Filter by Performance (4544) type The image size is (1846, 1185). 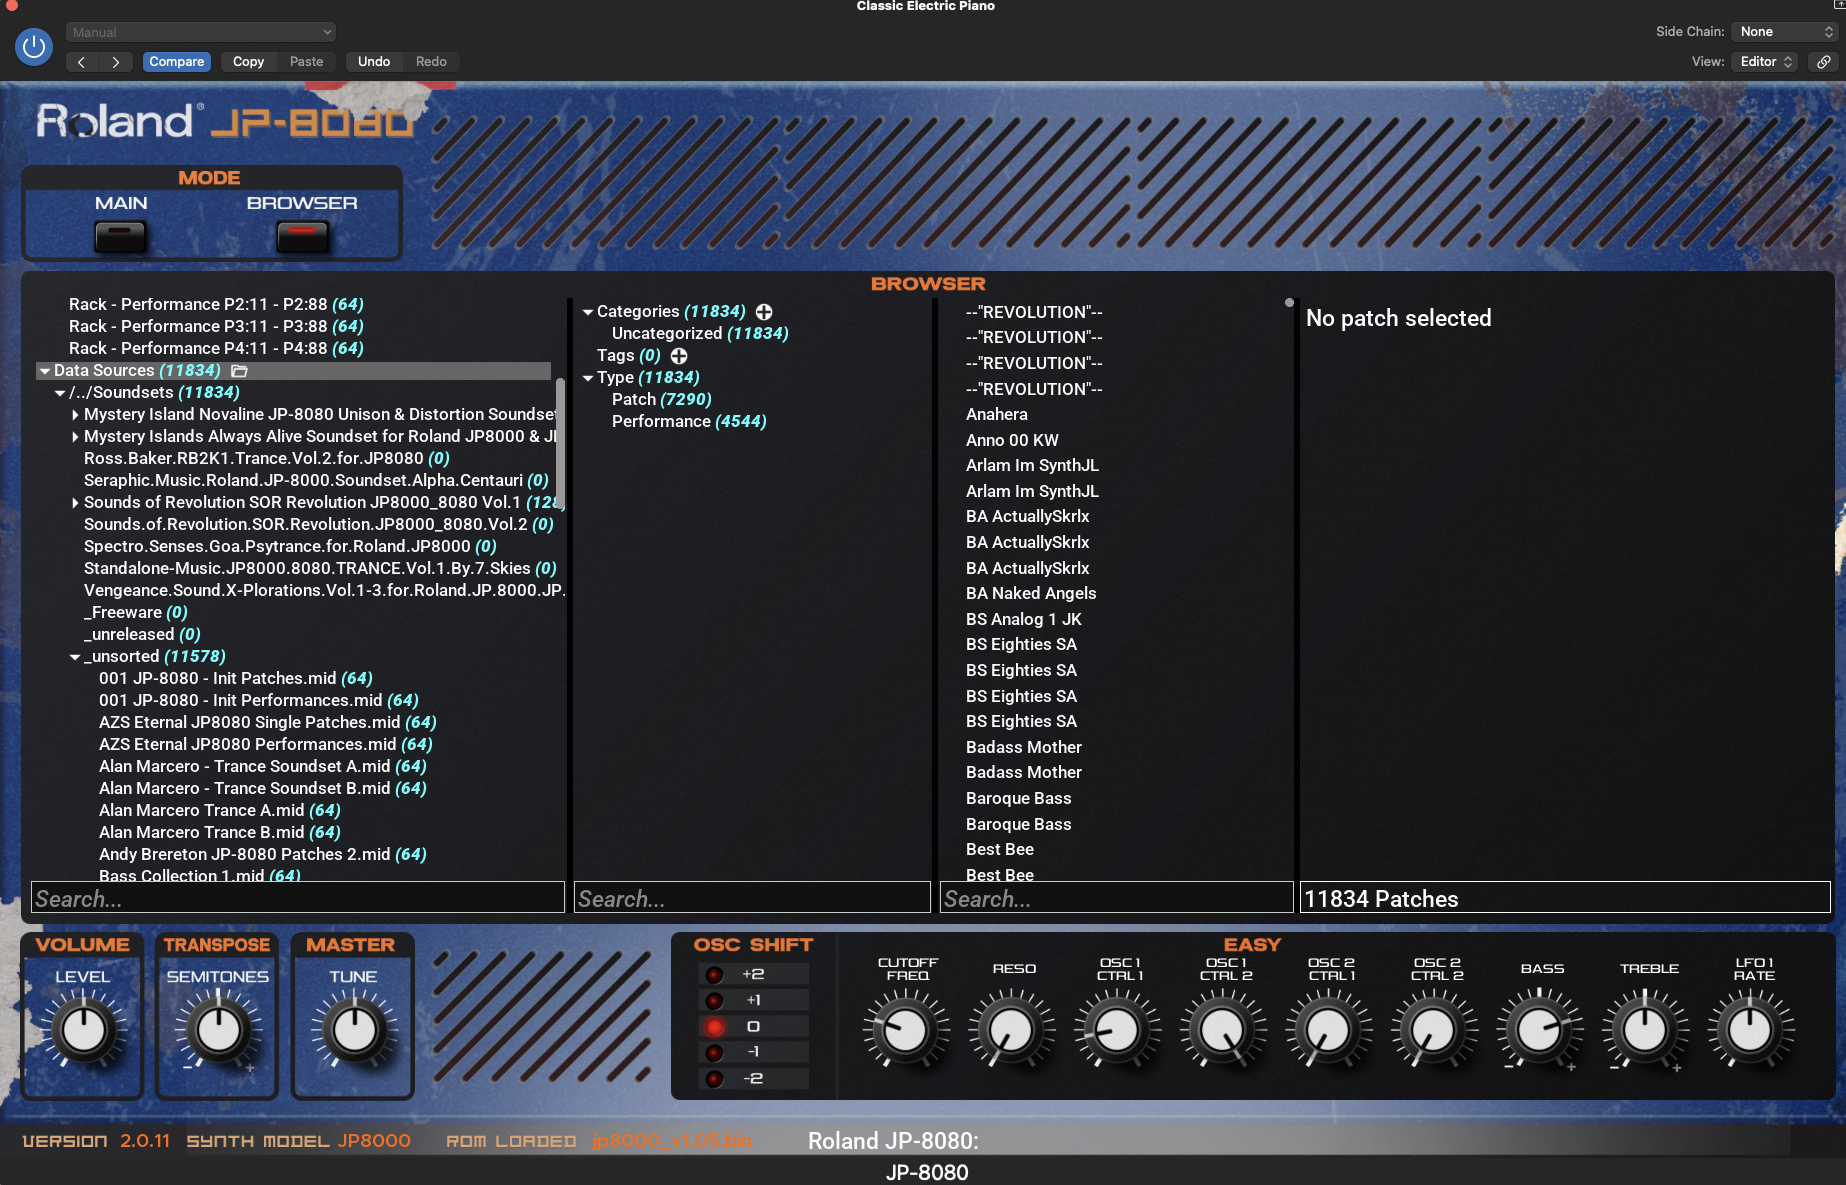point(689,422)
